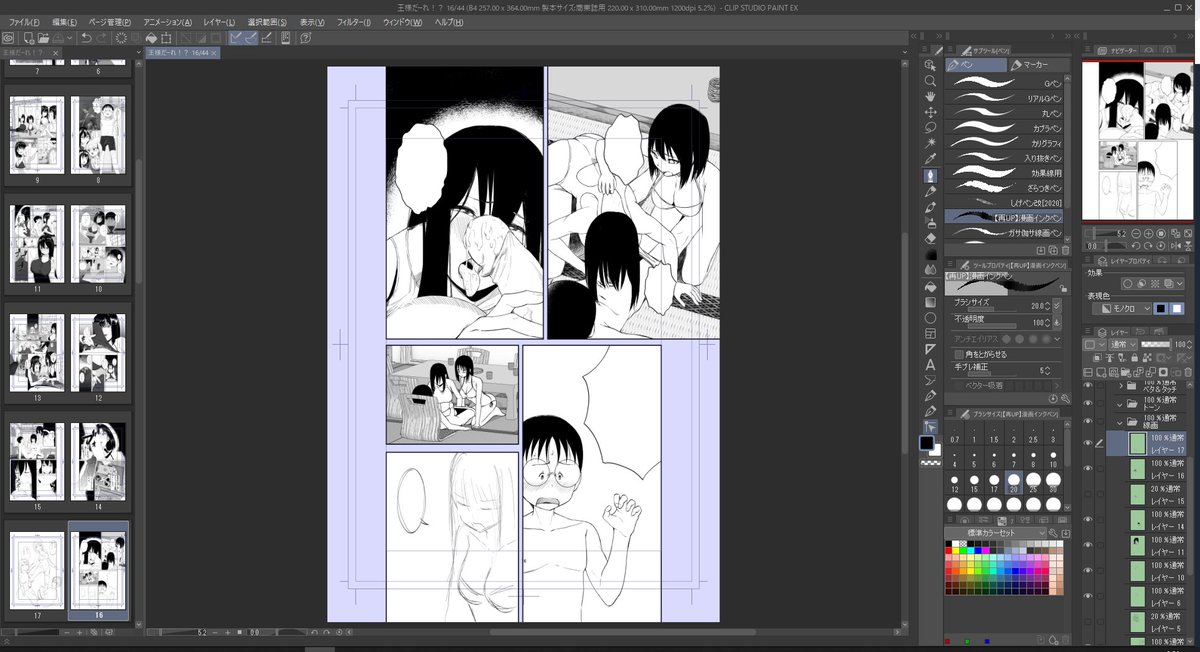1200x652 pixels.
Task: Select the Fill bucket tool
Action: [x=930, y=286]
